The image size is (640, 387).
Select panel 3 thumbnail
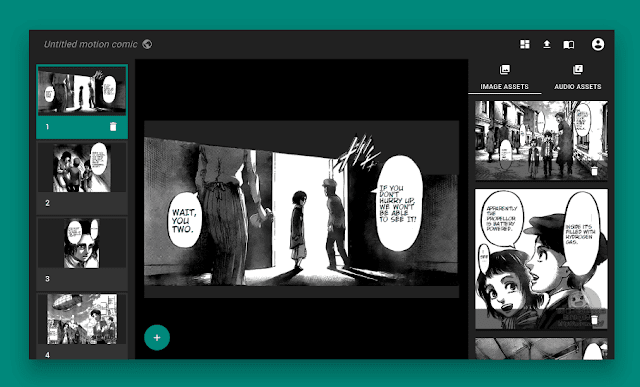click(82, 243)
